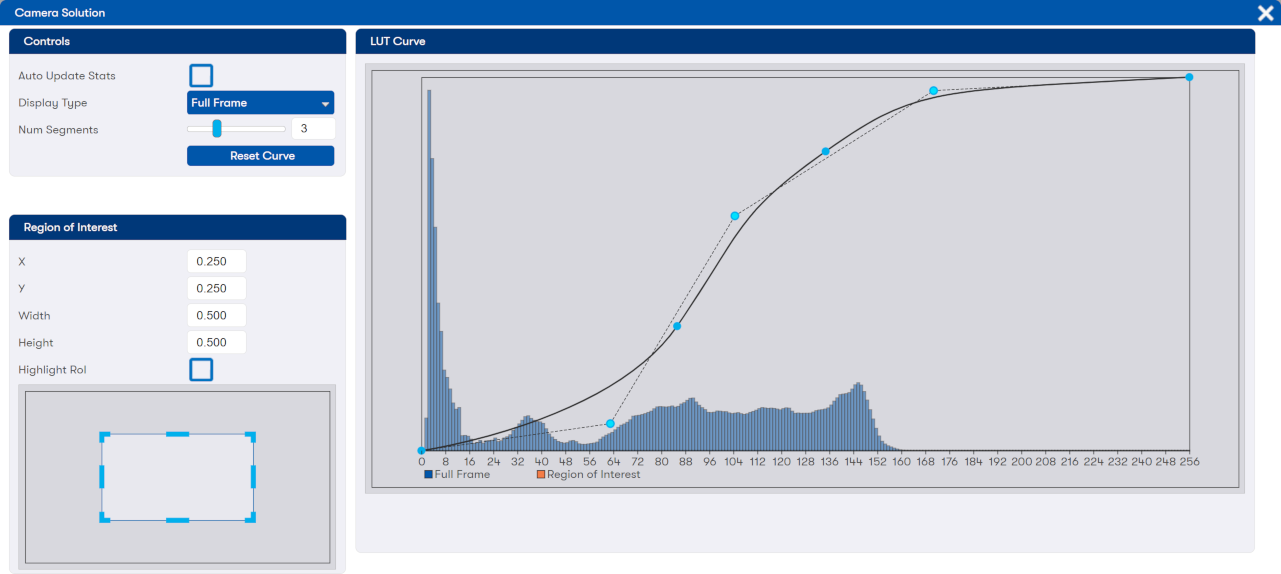Select the curve anchor point near value 85

pos(677,326)
